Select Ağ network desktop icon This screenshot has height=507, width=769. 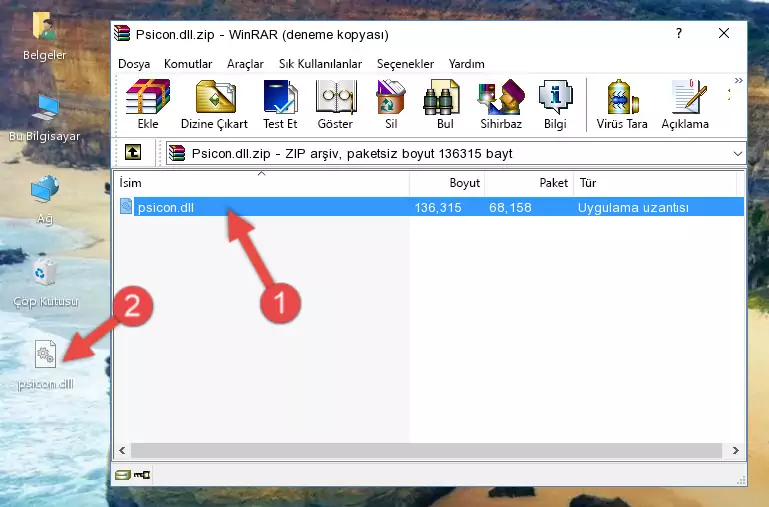pyautogui.click(x=45, y=200)
